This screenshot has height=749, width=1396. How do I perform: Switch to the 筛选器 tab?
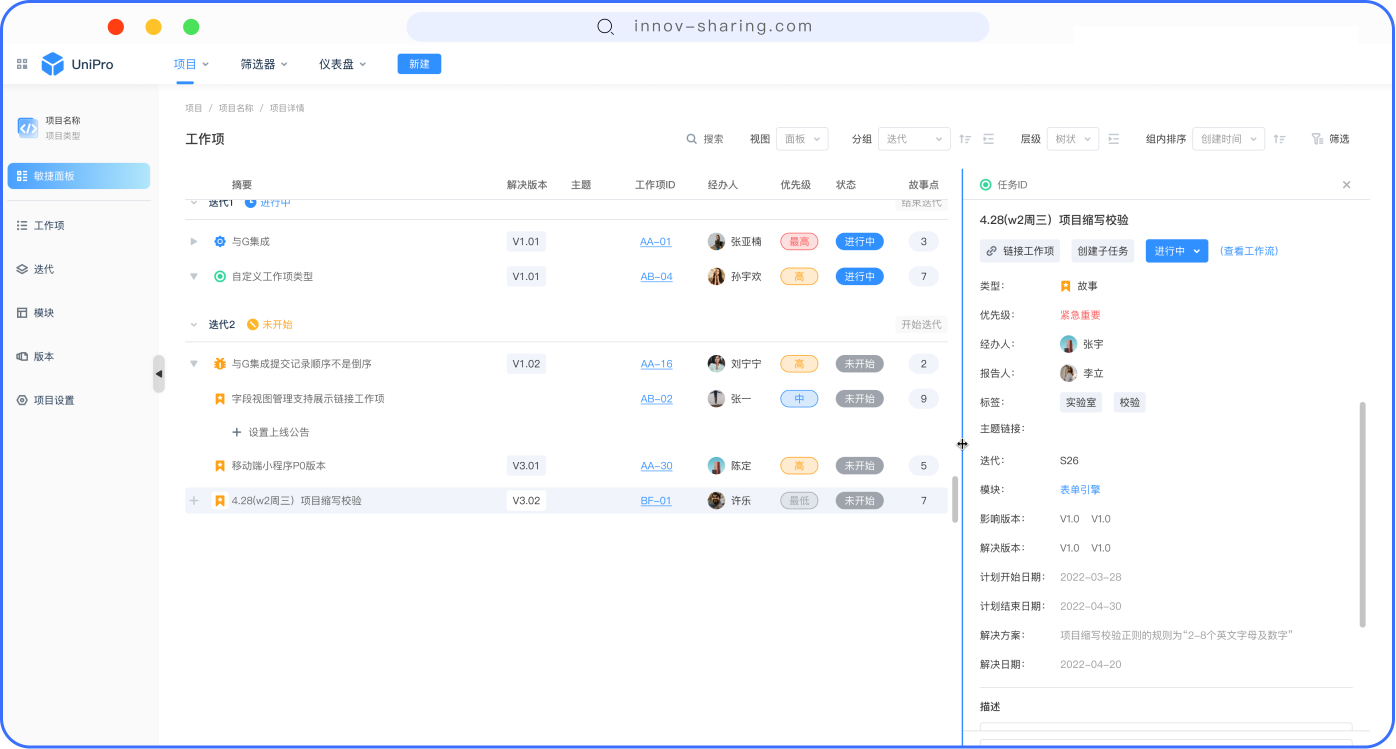[x=257, y=63]
